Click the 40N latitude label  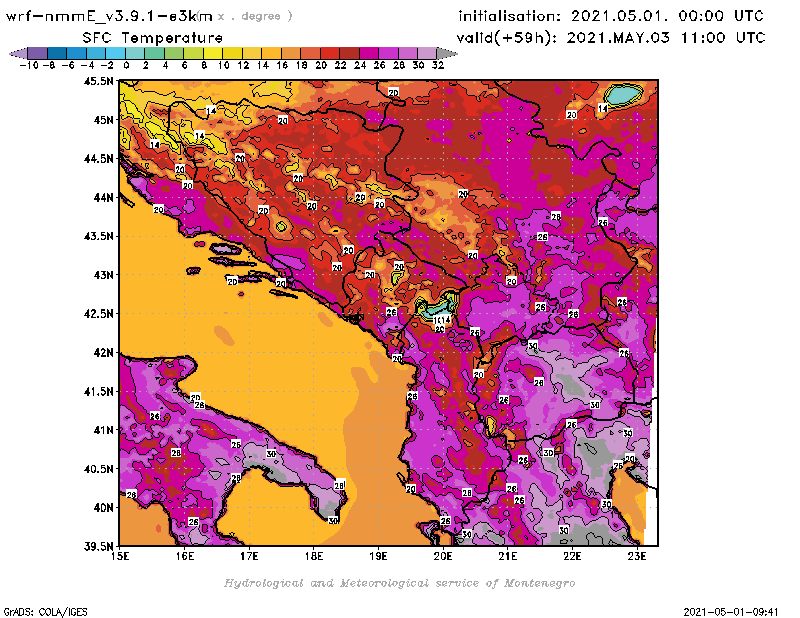coord(103,507)
